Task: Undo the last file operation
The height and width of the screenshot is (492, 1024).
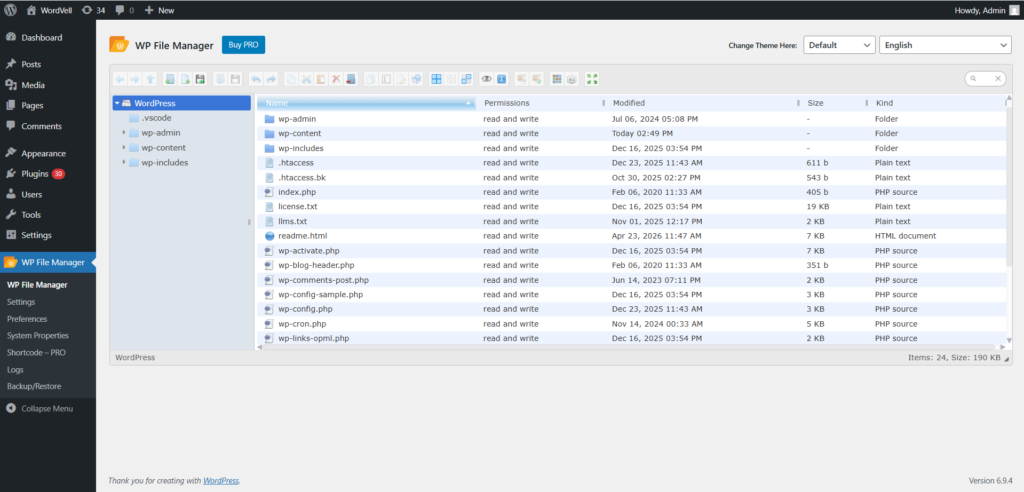Action: [x=255, y=79]
